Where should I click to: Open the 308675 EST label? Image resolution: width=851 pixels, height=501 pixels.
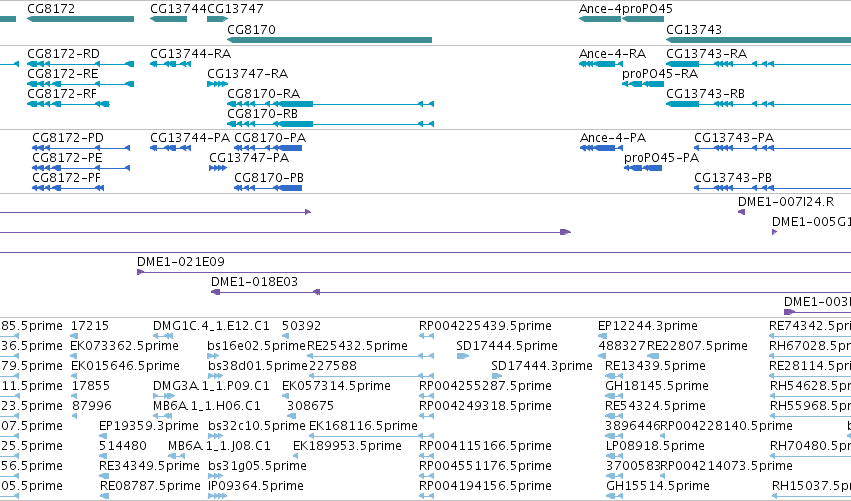pos(310,406)
